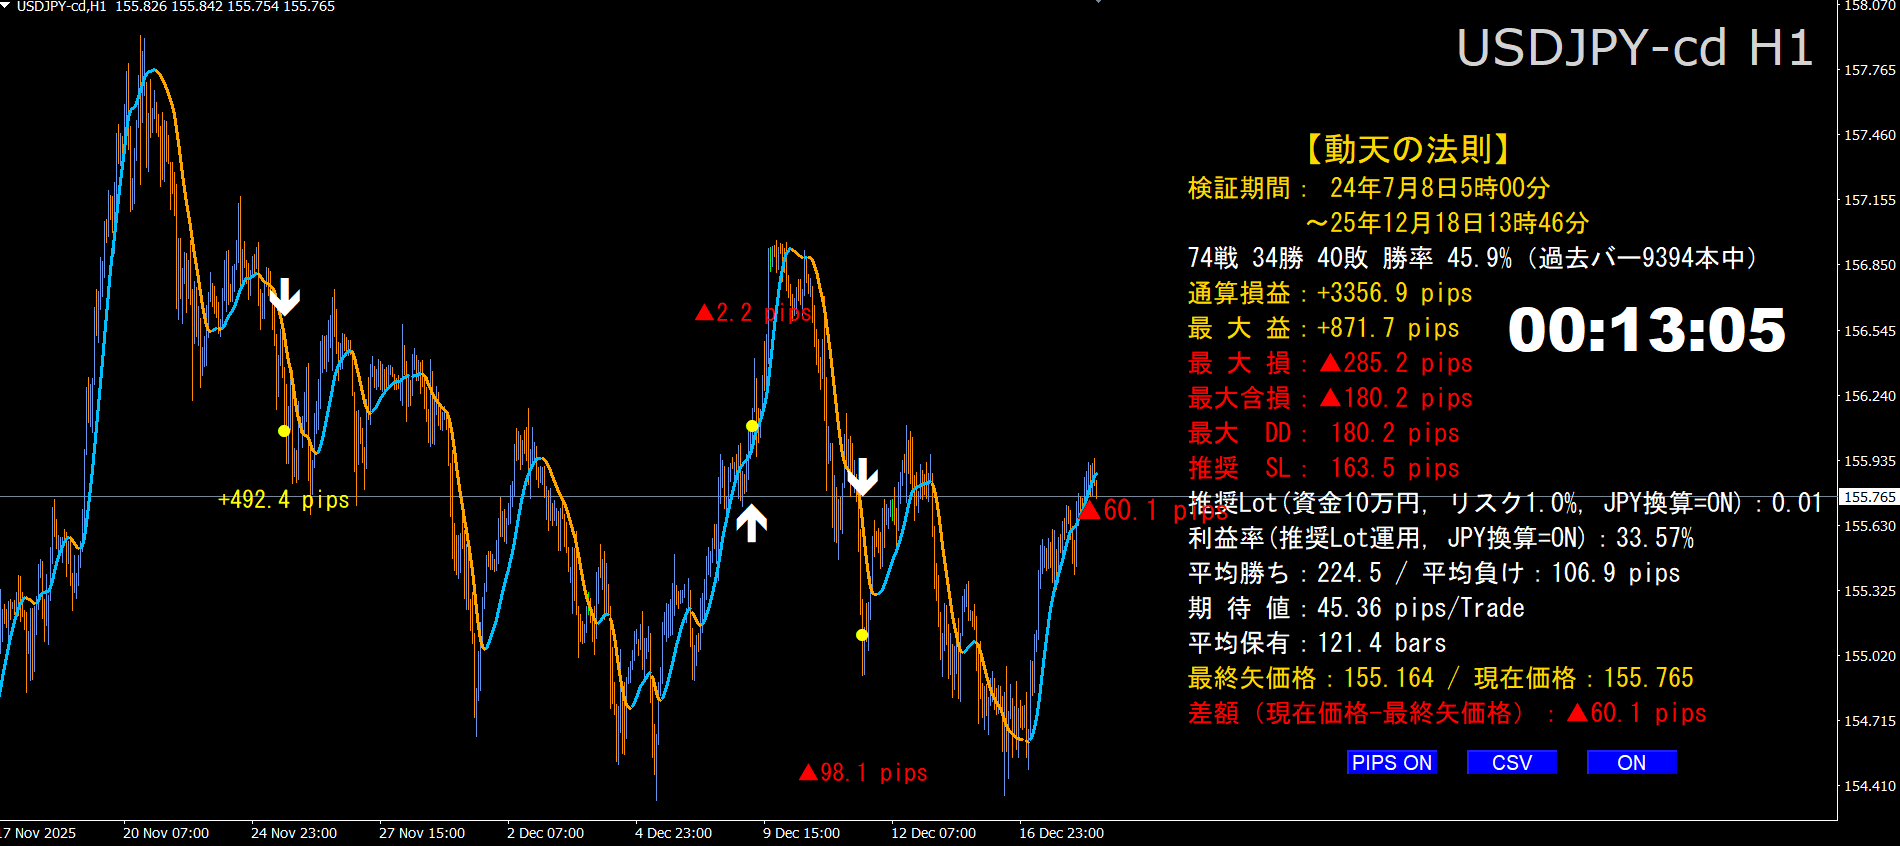Click the yellow dot above the +492.4 pips label
The image size is (1900, 846).
(284, 431)
